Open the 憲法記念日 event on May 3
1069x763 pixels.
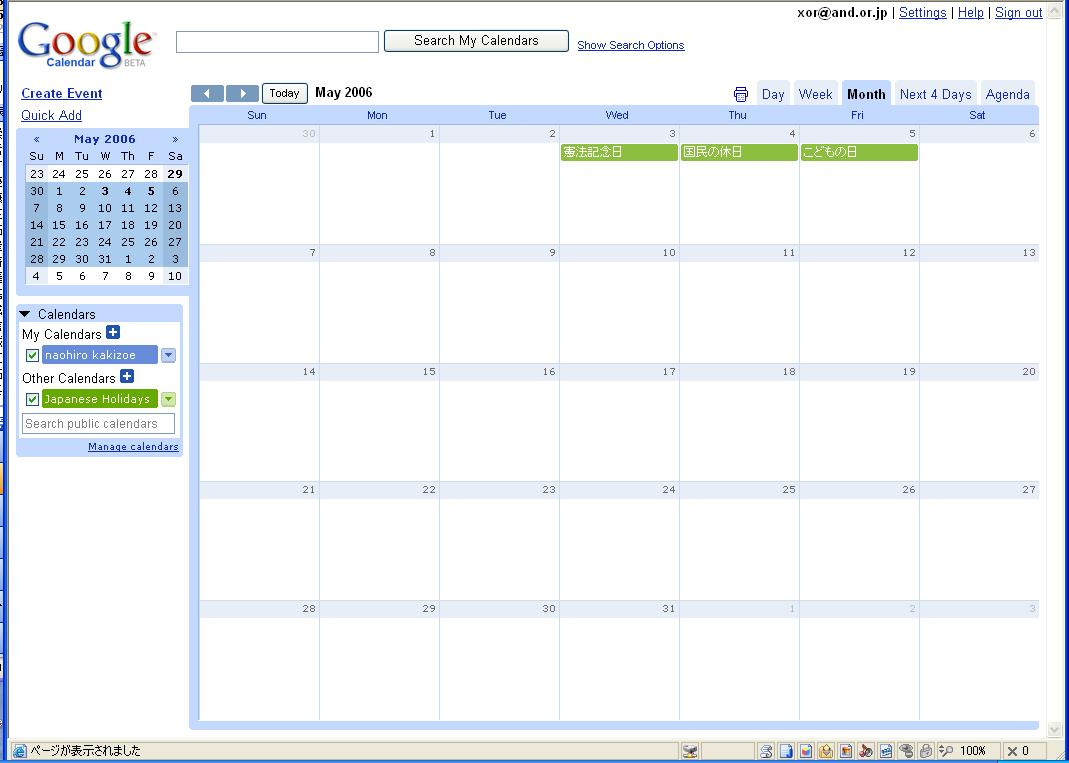(619, 152)
